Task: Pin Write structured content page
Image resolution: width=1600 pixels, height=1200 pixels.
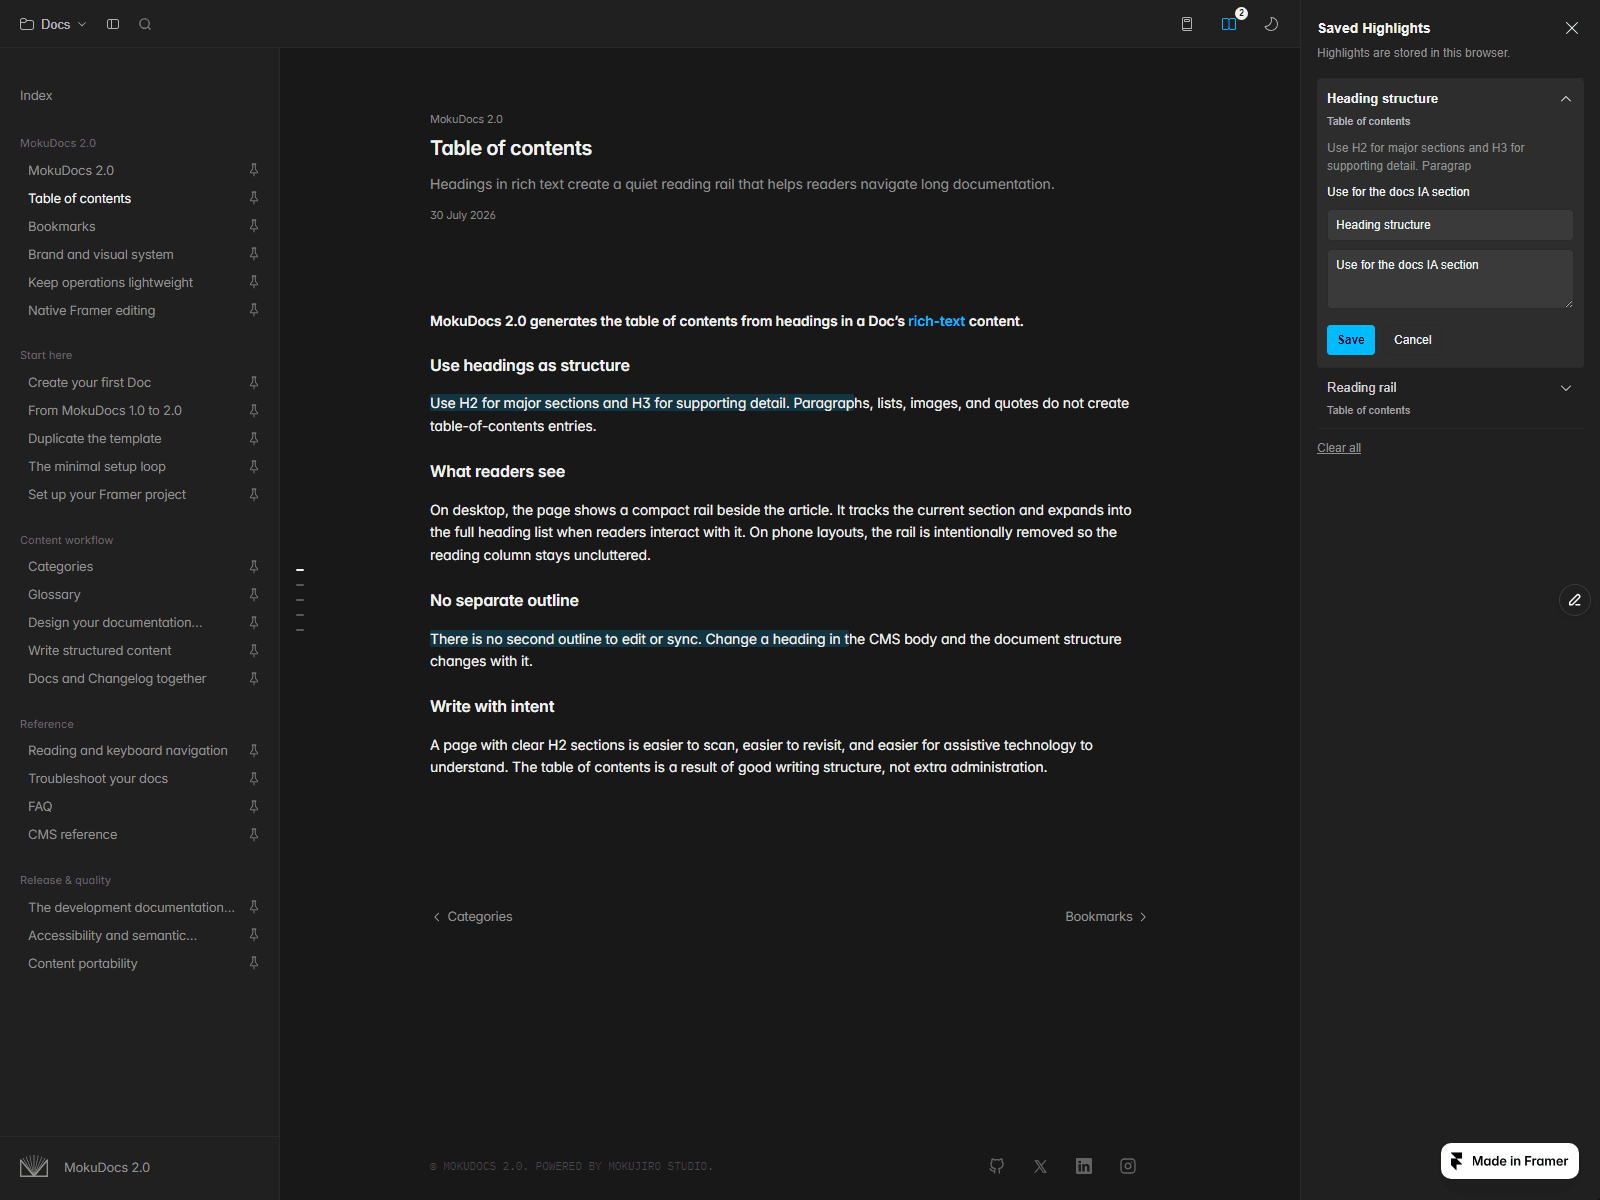Action: [254, 650]
